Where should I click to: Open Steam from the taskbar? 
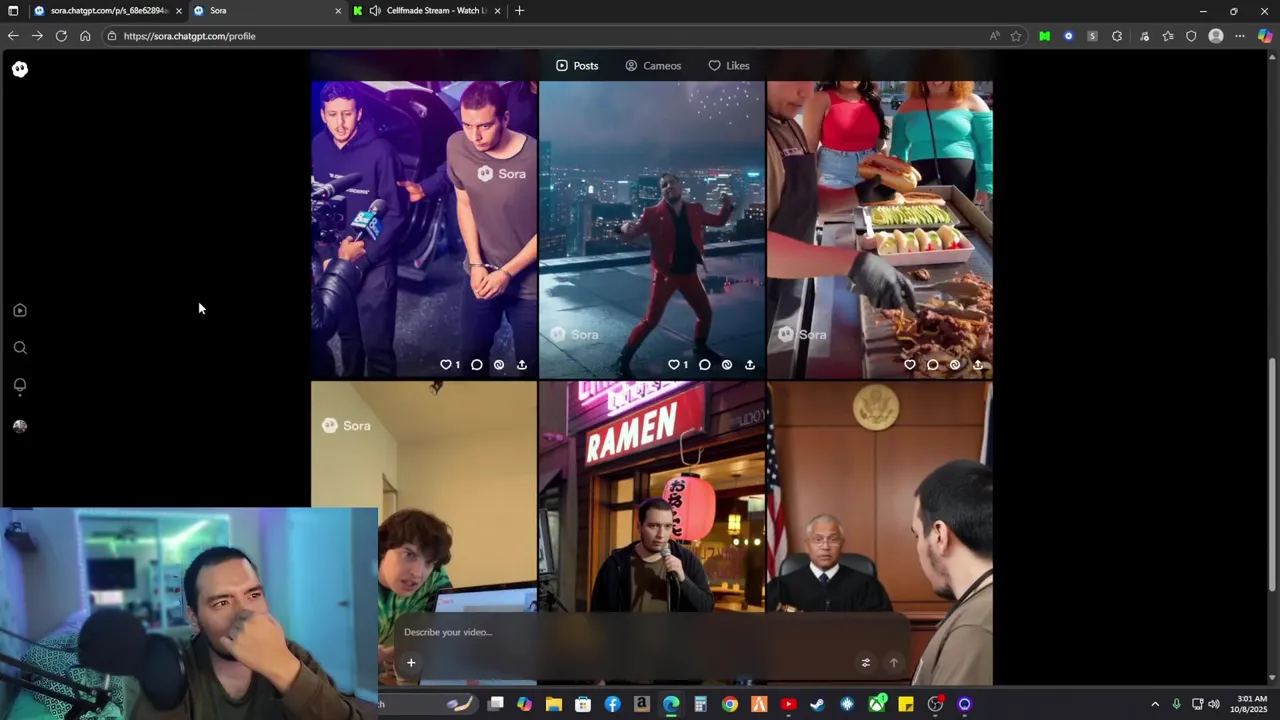[817, 705]
